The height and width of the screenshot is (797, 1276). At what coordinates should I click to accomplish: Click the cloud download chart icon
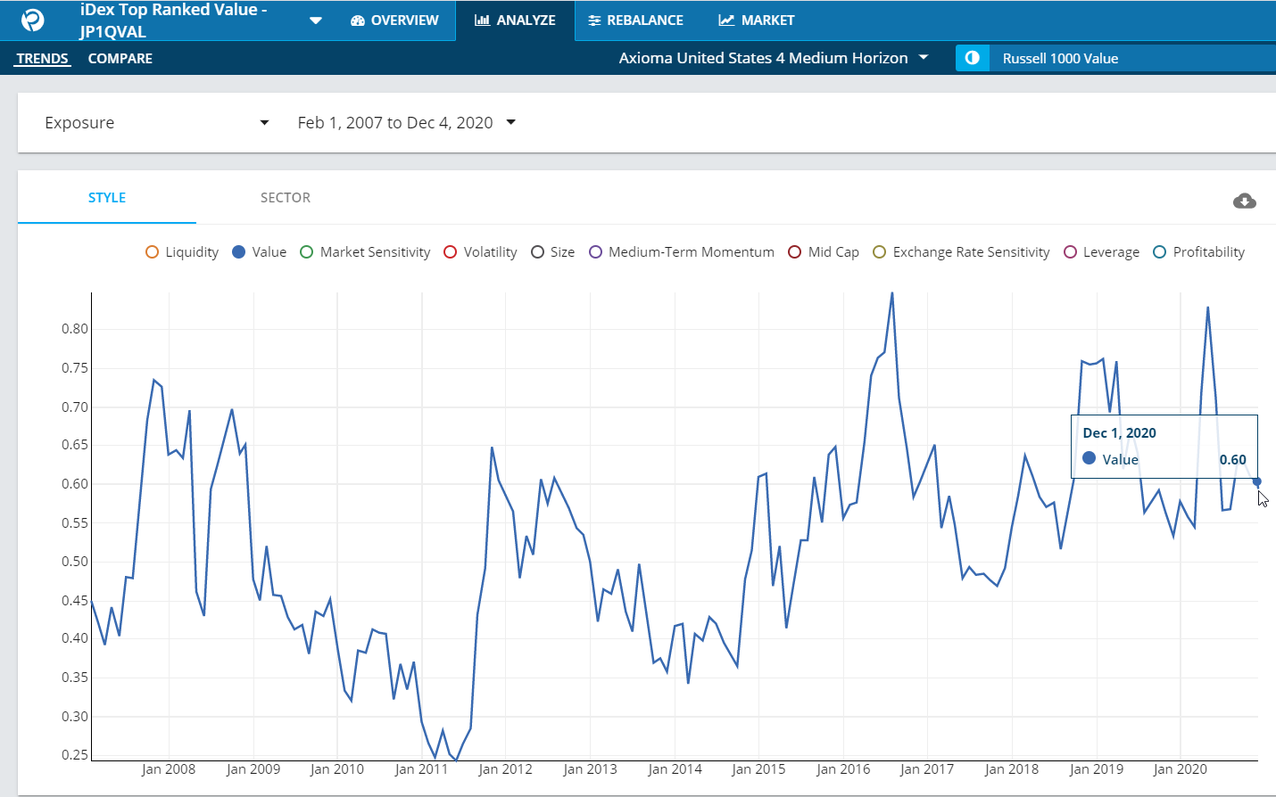1244,201
